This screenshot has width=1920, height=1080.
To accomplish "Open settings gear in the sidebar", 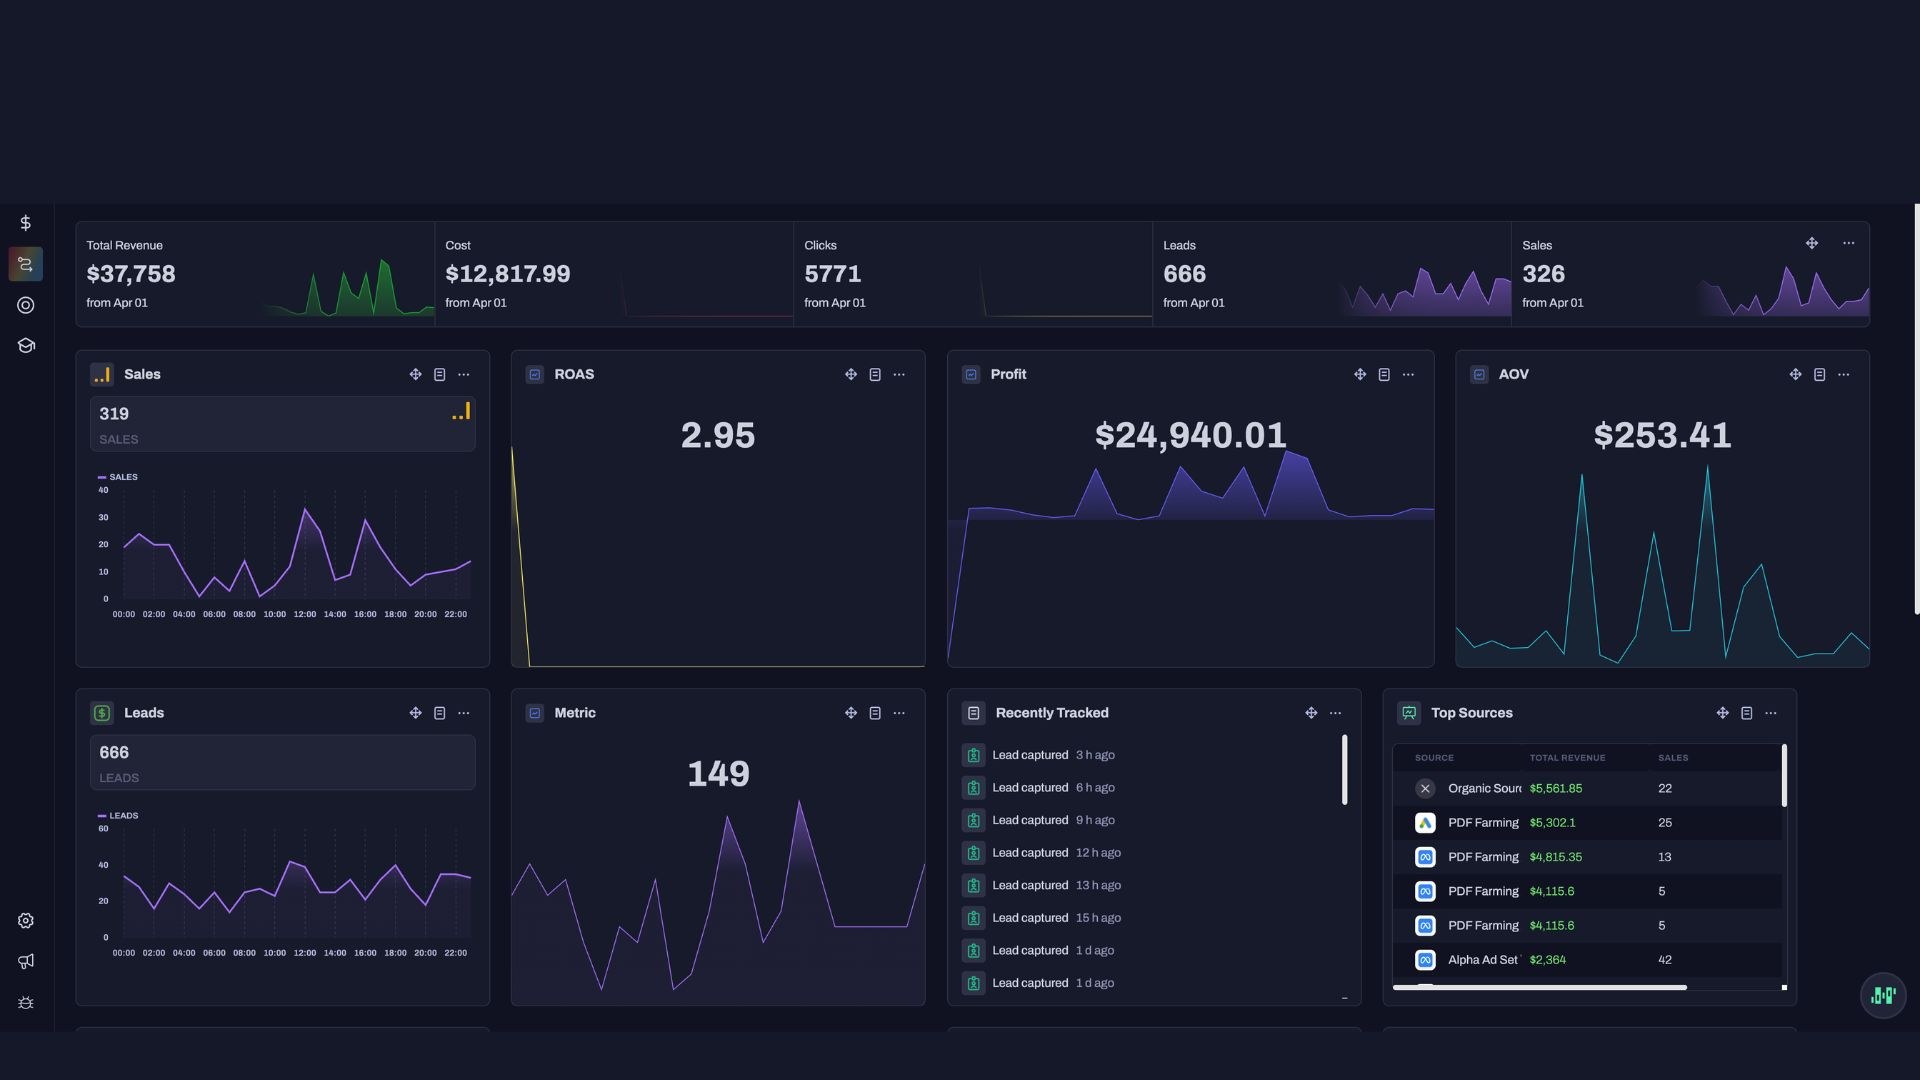I will (x=26, y=921).
